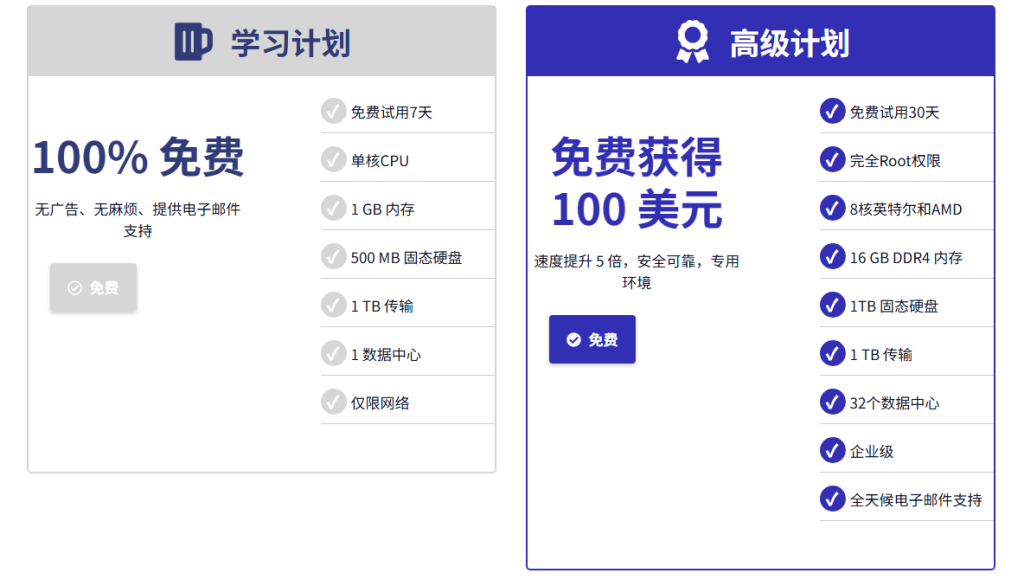Click the 免费获得 100 美元 heading
This screenshot has height=586, width=1024.
point(636,183)
